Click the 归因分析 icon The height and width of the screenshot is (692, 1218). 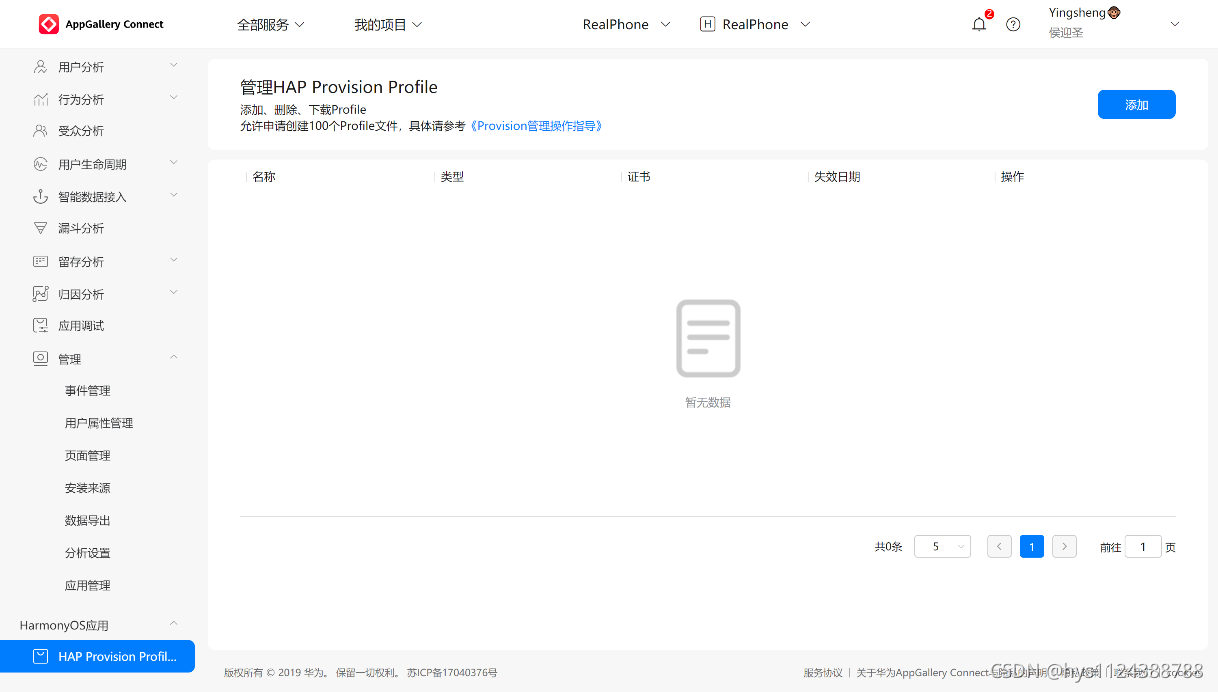(x=40, y=294)
